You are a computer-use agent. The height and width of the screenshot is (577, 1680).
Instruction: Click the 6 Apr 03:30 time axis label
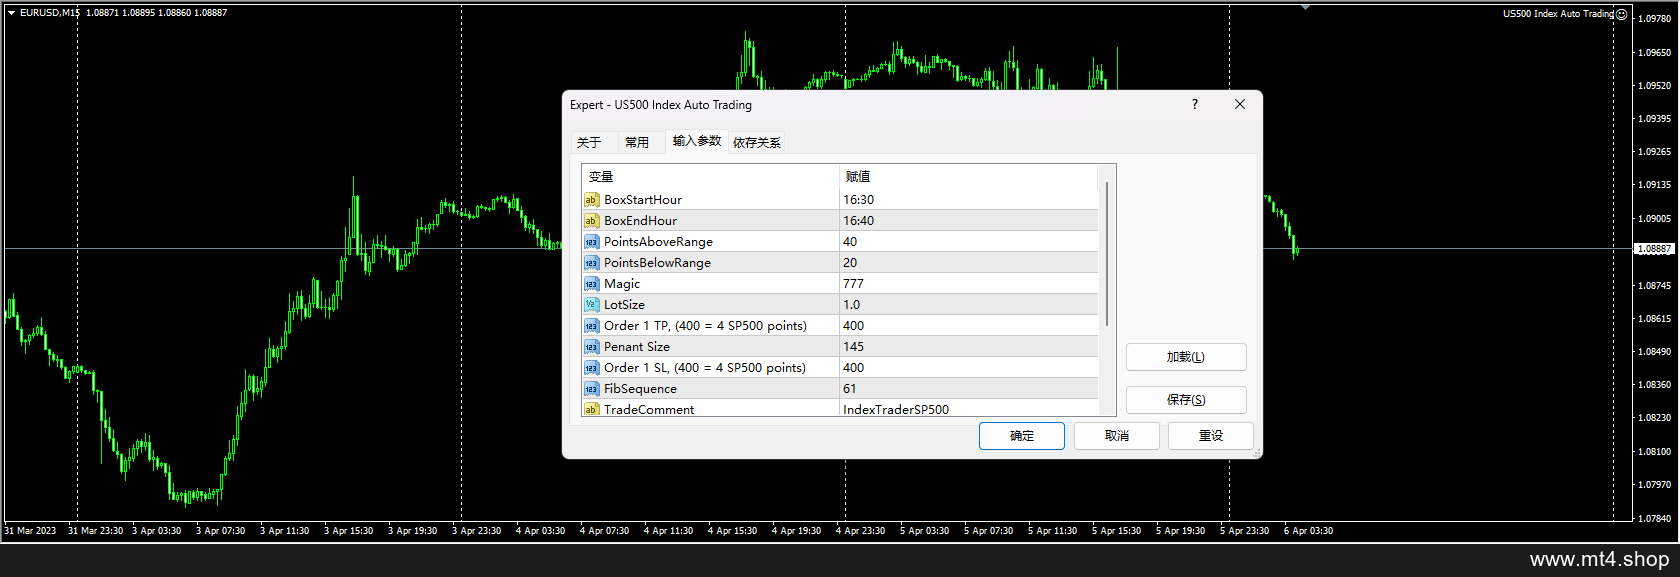coord(1308,531)
